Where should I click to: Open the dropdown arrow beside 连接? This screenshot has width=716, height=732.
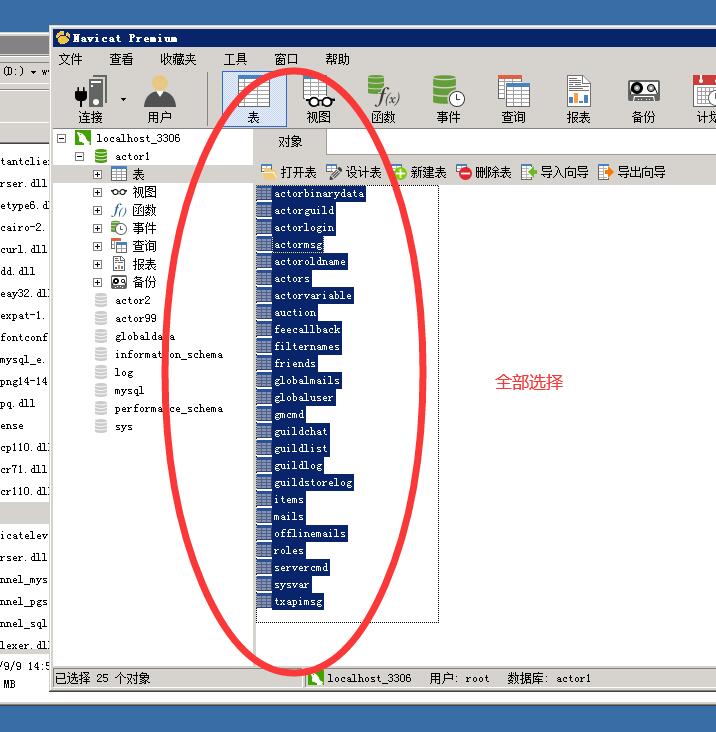124,99
